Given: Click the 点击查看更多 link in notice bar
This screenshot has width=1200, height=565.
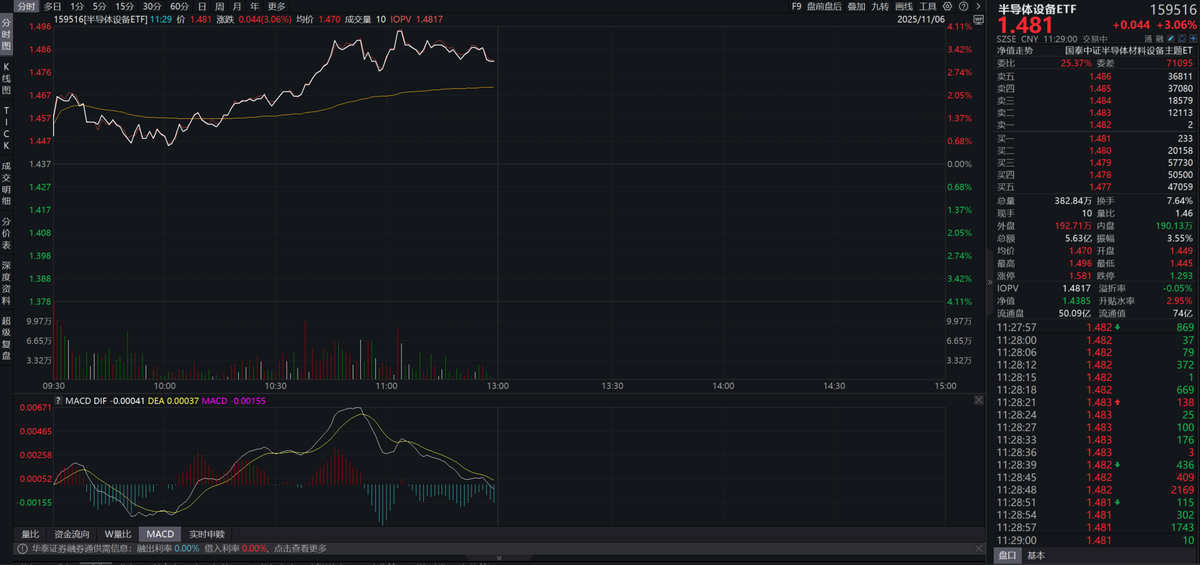Looking at the screenshot, I should tap(298, 548).
